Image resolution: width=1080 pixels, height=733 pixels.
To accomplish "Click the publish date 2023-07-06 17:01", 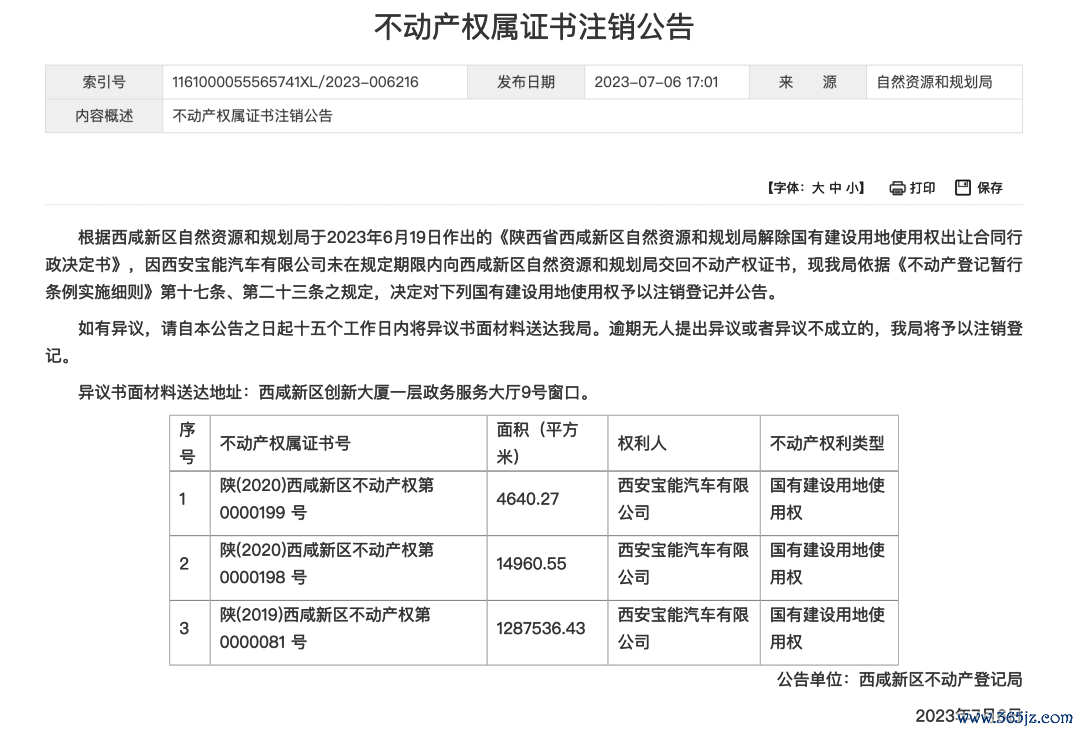I will [x=656, y=83].
